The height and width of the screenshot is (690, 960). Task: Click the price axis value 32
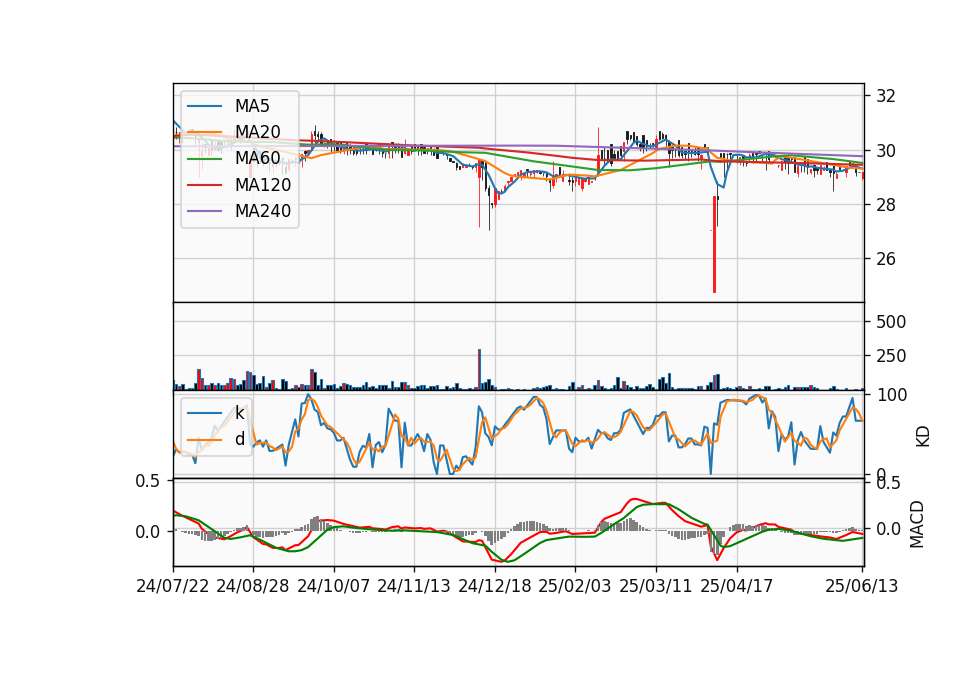tap(886, 96)
